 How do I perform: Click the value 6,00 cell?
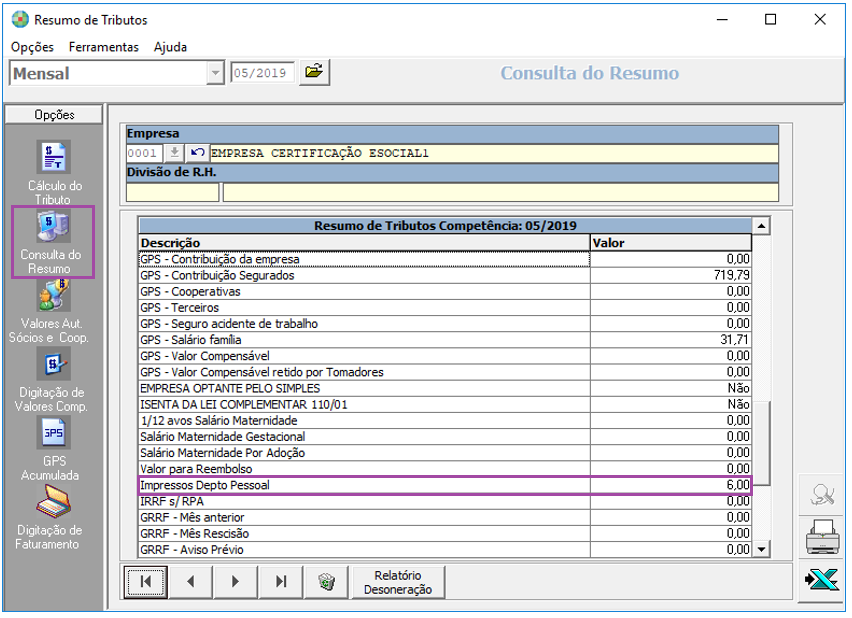(671, 485)
